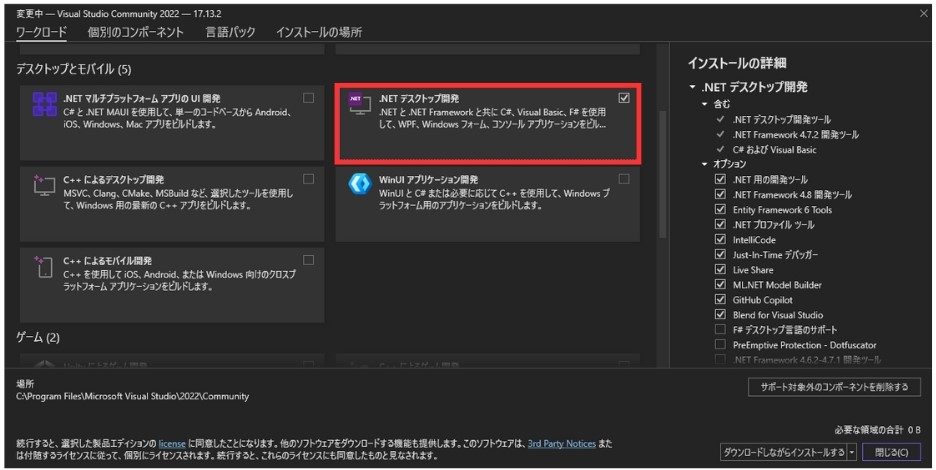This screenshot has height=470, width=936.
Task: Check the C++ によるデスクトップ開発 workload checkbox
Action: (x=309, y=179)
